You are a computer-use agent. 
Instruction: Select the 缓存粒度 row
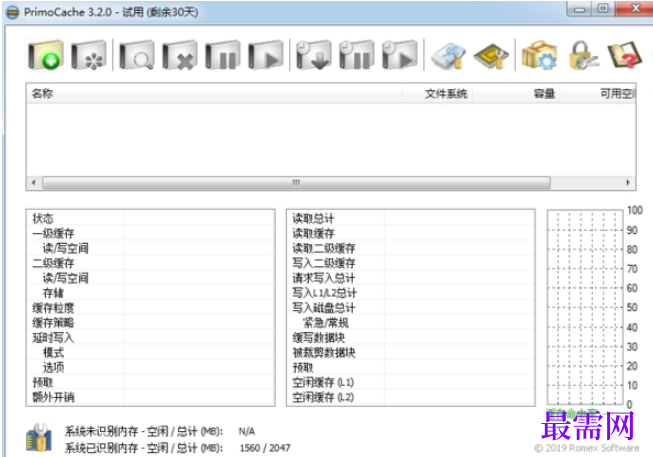click(151, 308)
